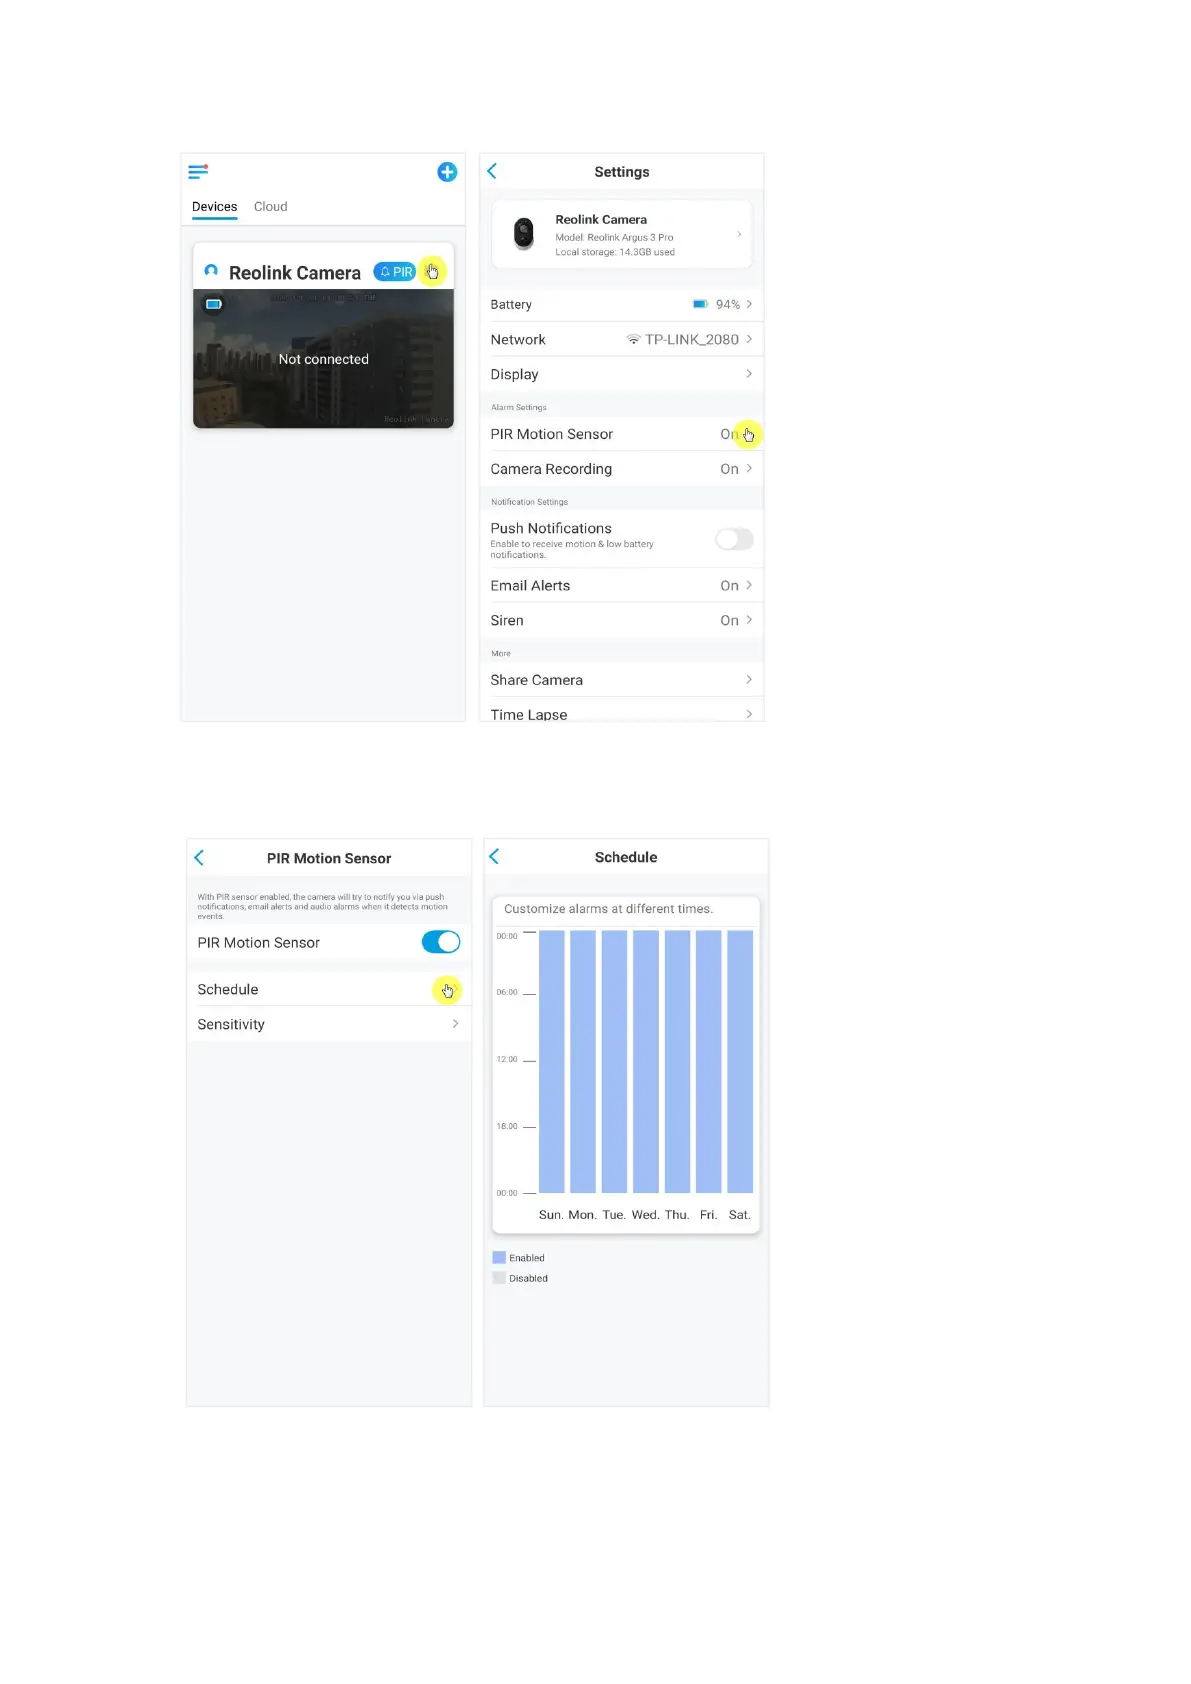The width and height of the screenshot is (1191, 1684).
Task: Click the 'Sun.' day label
Action: [x=550, y=1215]
